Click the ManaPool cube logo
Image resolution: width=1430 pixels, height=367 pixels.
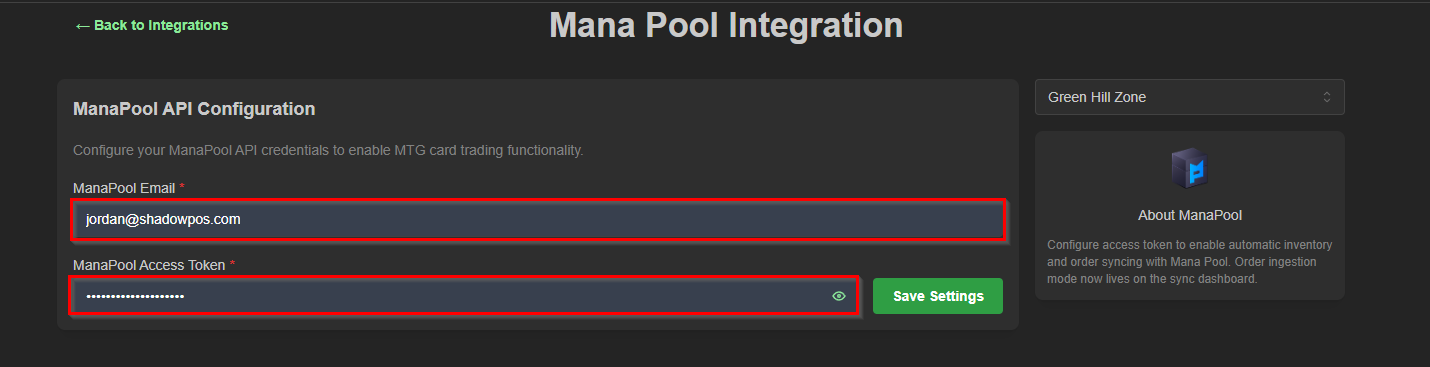point(1190,170)
